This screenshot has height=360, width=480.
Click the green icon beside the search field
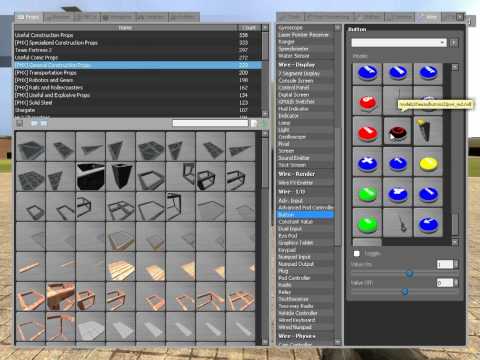(264, 124)
